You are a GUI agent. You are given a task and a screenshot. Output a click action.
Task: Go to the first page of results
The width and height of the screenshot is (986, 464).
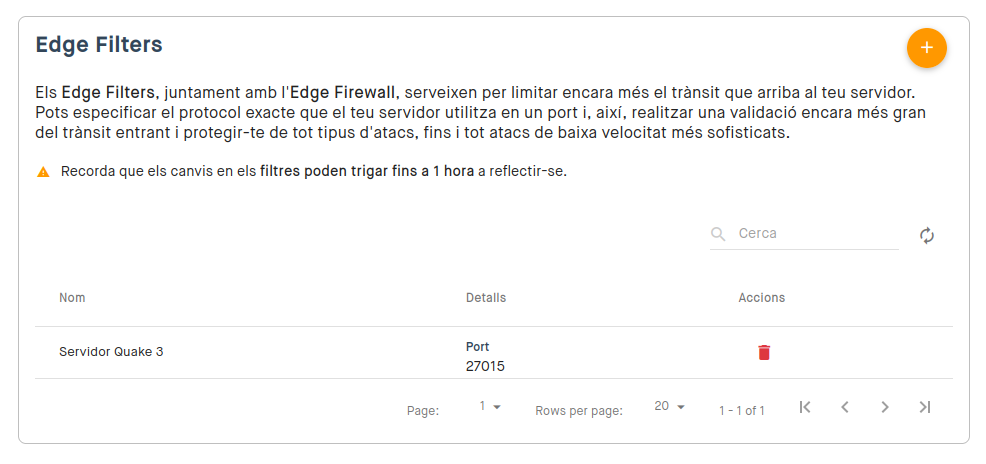pyautogui.click(x=804, y=407)
